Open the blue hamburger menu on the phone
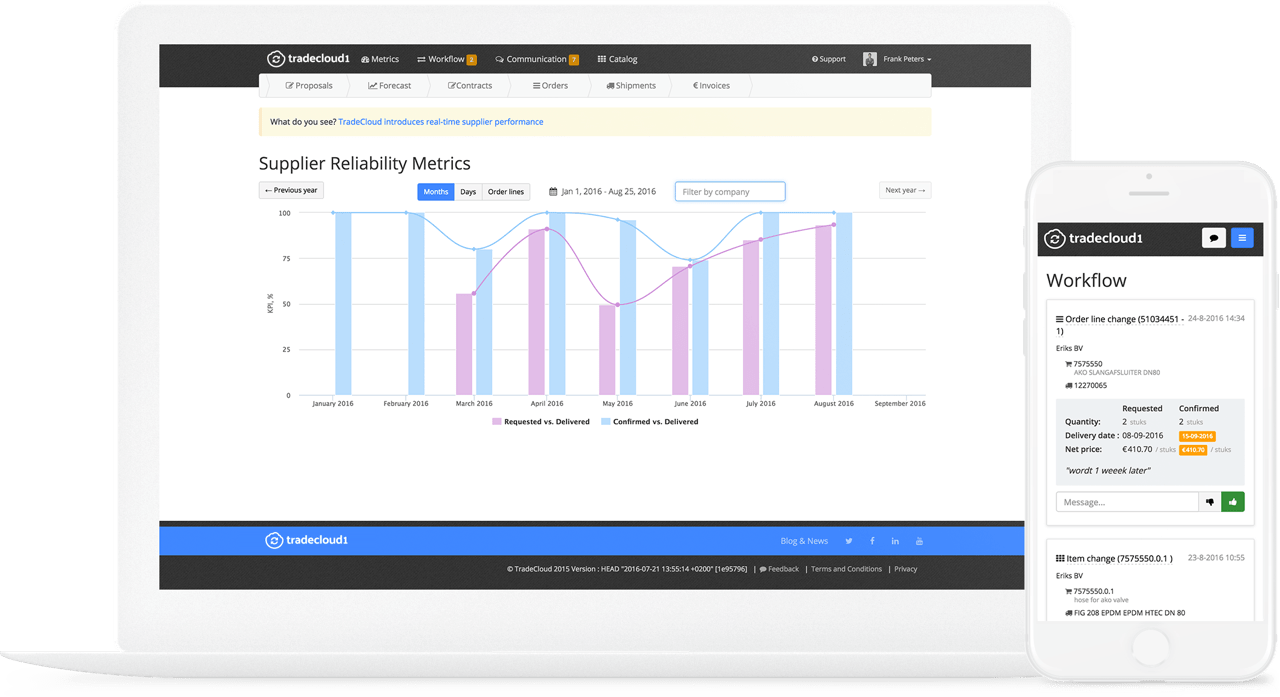This screenshot has width=1280, height=697. pos(1242,238)
